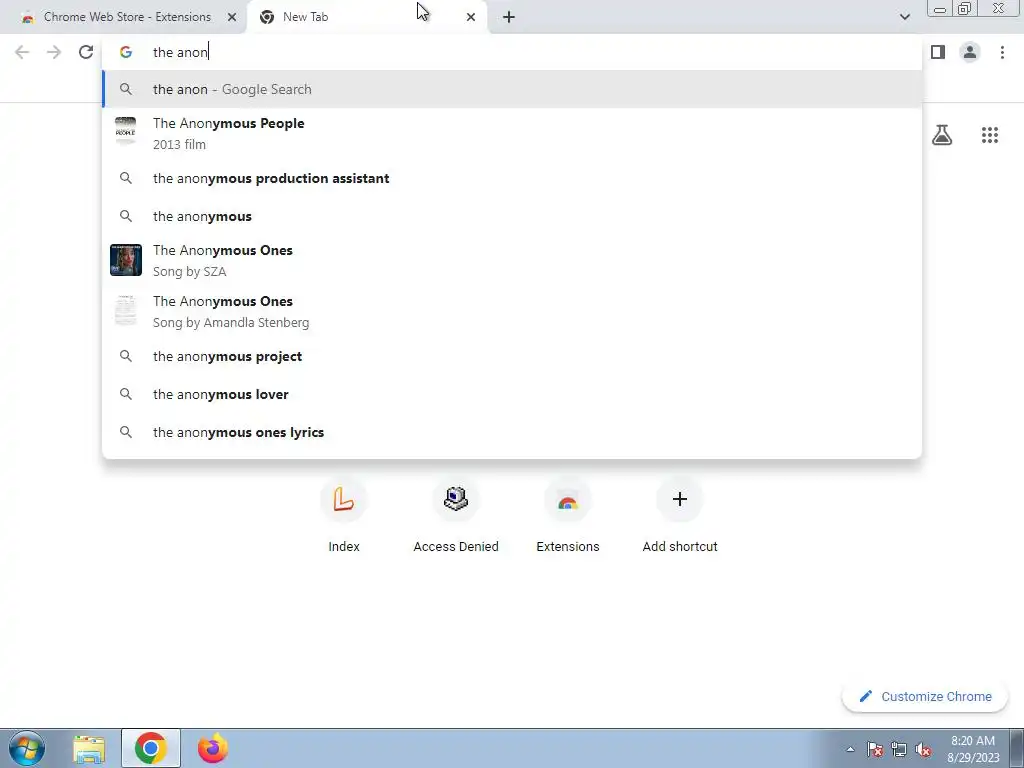
Task: Select 'the anonymous project' suggestion
Action: click(x=512, y=356)
